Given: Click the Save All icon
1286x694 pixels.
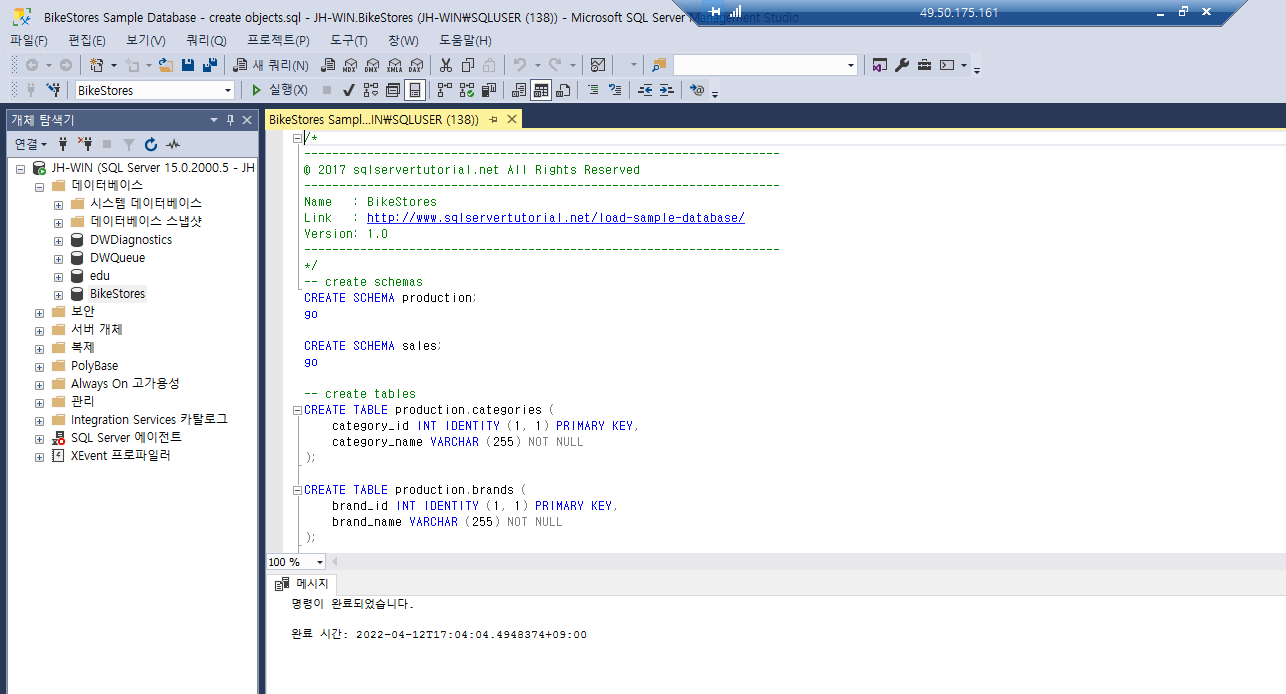Looking at the screenshot, I should [210, 65].
